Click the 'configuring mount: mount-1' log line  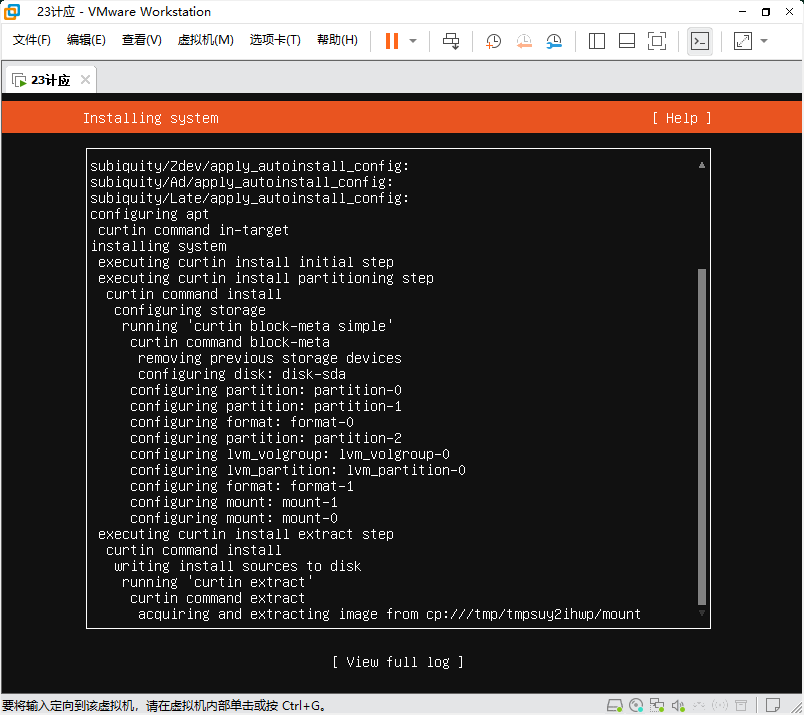click(x=233, y=502)
